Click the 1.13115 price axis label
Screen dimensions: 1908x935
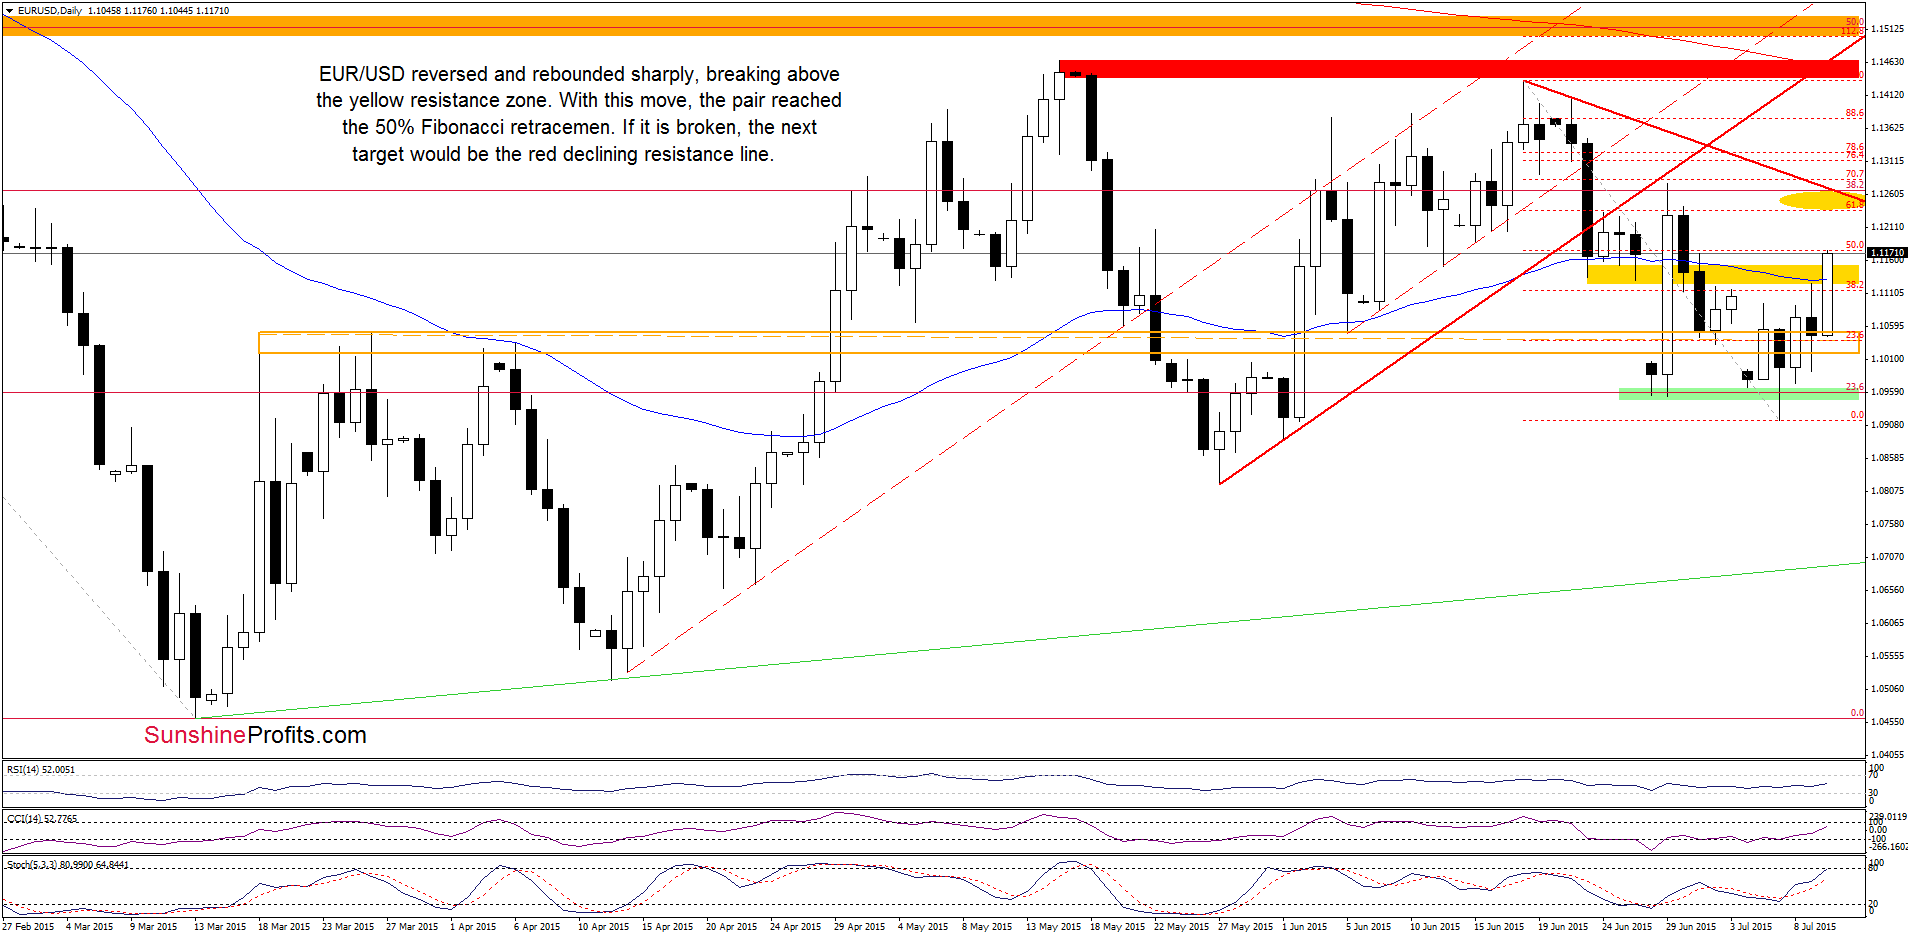[x=1887, y=161]
